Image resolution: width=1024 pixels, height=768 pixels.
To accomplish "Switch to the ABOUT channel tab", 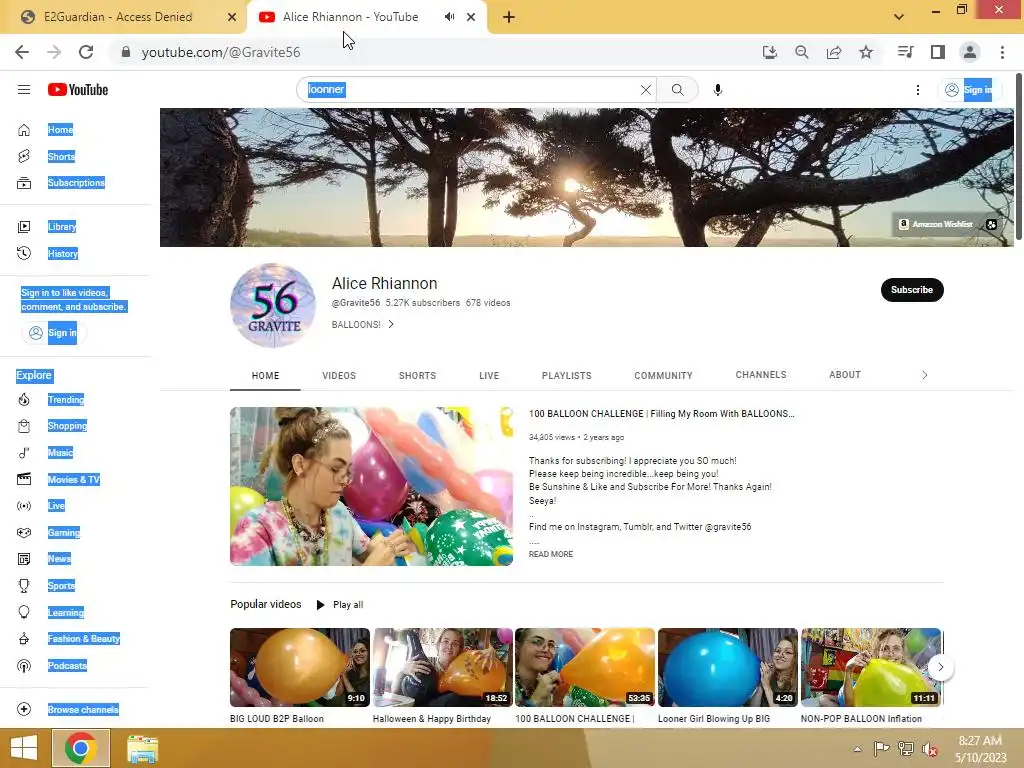I will 844,375.
